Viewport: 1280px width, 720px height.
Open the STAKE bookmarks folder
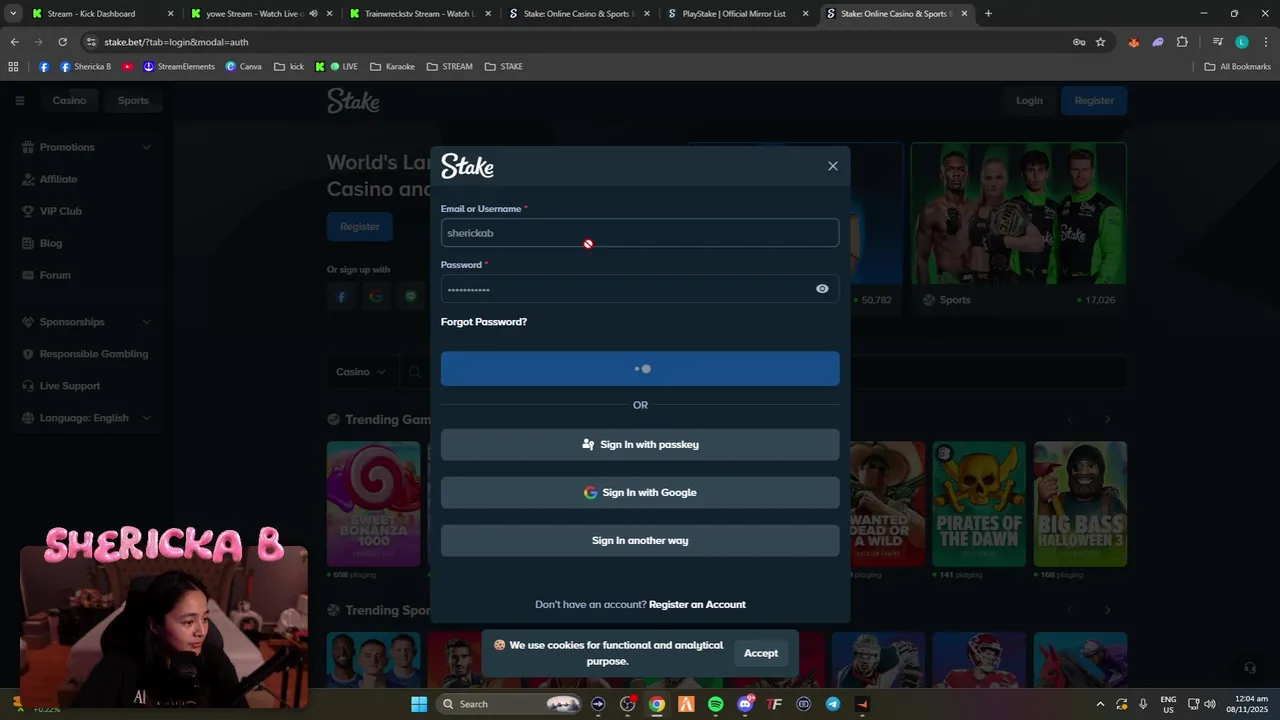click(x=503, y=67)
